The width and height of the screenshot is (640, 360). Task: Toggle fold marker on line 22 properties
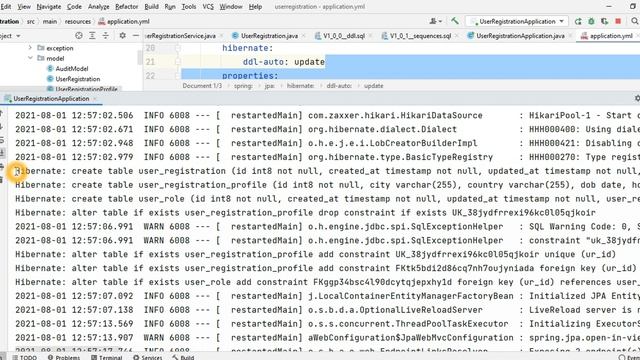178,76
